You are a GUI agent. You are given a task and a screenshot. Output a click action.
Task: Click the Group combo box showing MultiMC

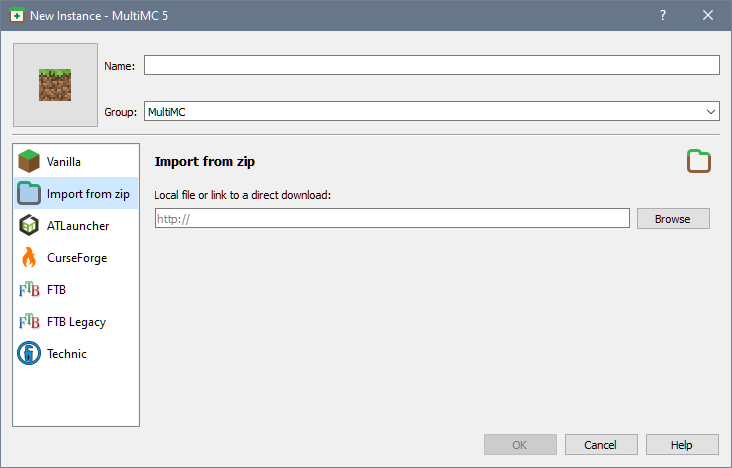[431, 112]
